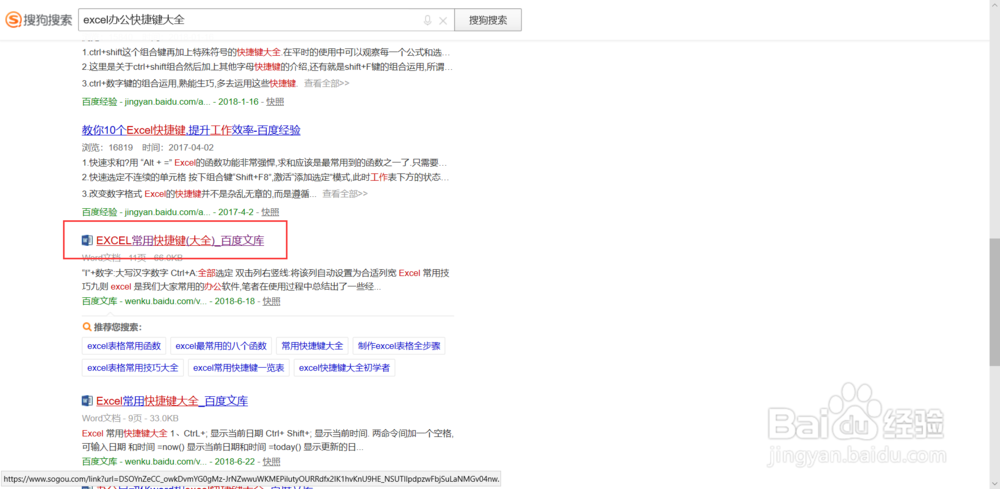
Task: Select suggested search 常用快捷键大全
Action: coord(312,346)
